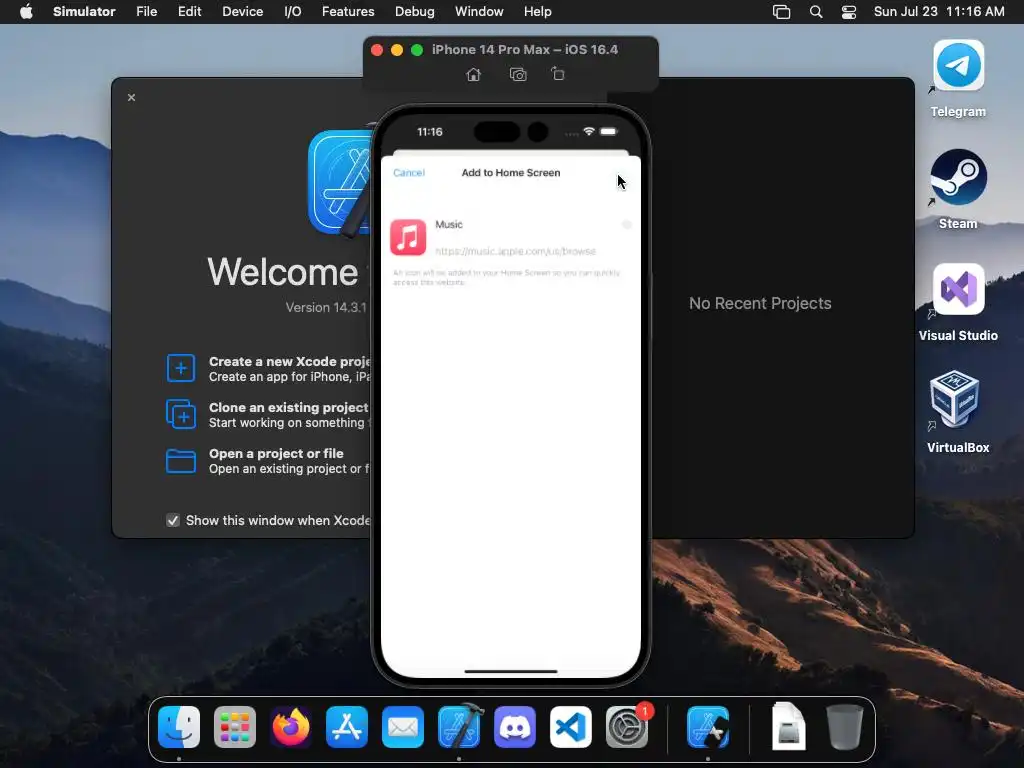1024x768 pixels.
Task: Open the Debug menu
Action: pos(415,12)
